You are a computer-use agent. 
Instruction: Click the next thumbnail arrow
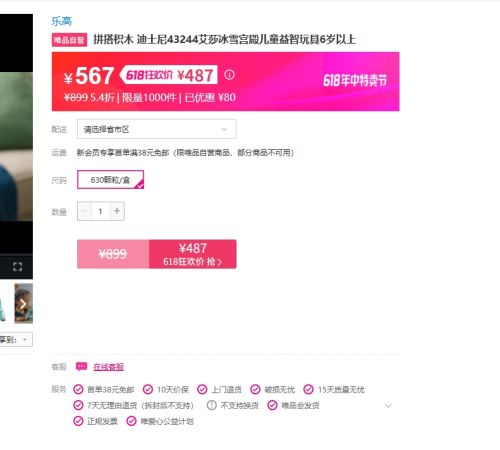coord(23,304)
